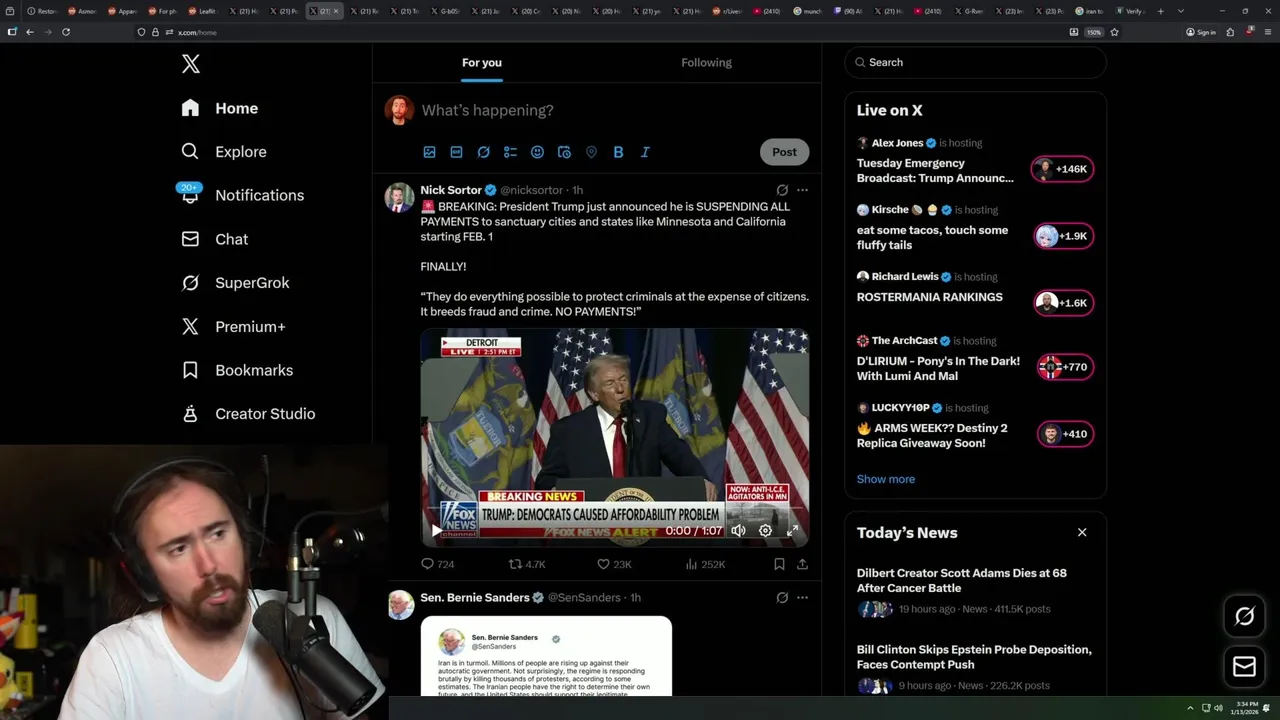This screenshot has height=720, width=1280.
Task: Join Alex Jones' Tuesday Emergency Broadcast
Action: click(935, 171)
